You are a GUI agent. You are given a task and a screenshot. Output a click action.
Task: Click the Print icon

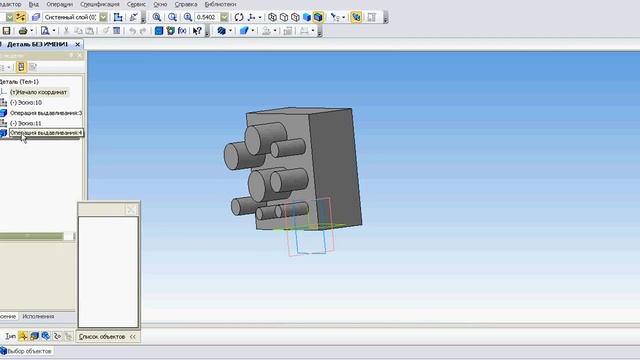pos(23,31)
